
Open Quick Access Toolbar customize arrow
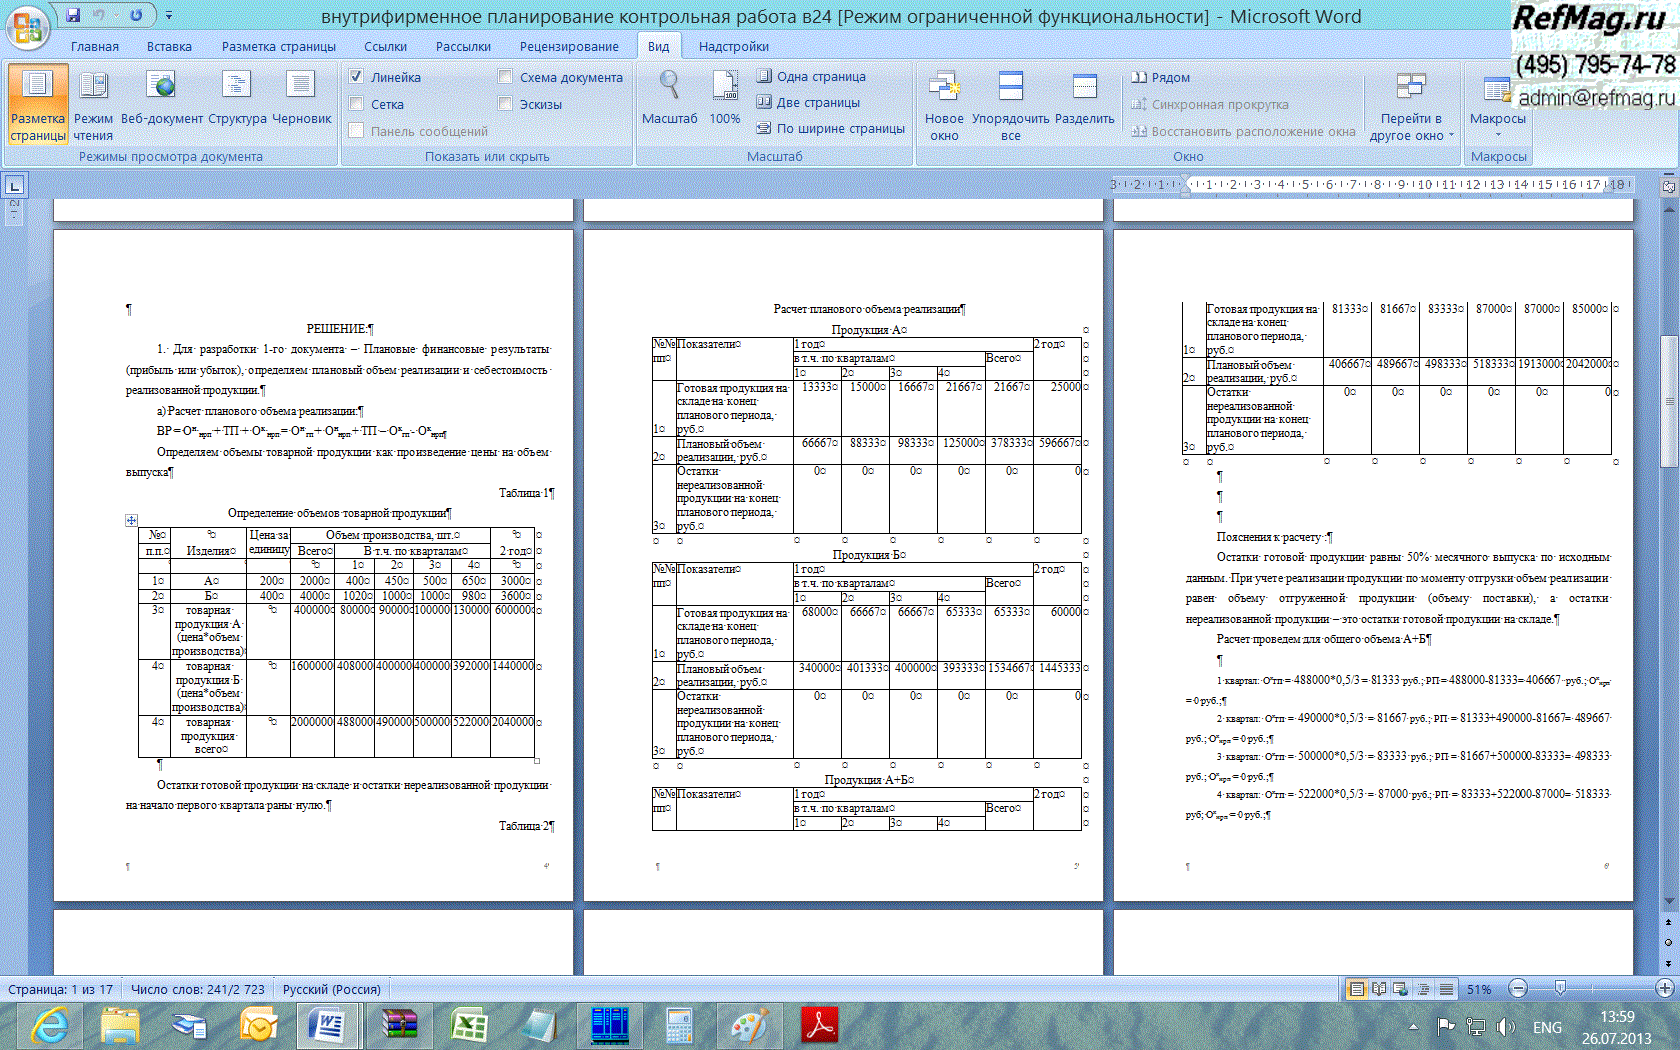click(169, 16)
